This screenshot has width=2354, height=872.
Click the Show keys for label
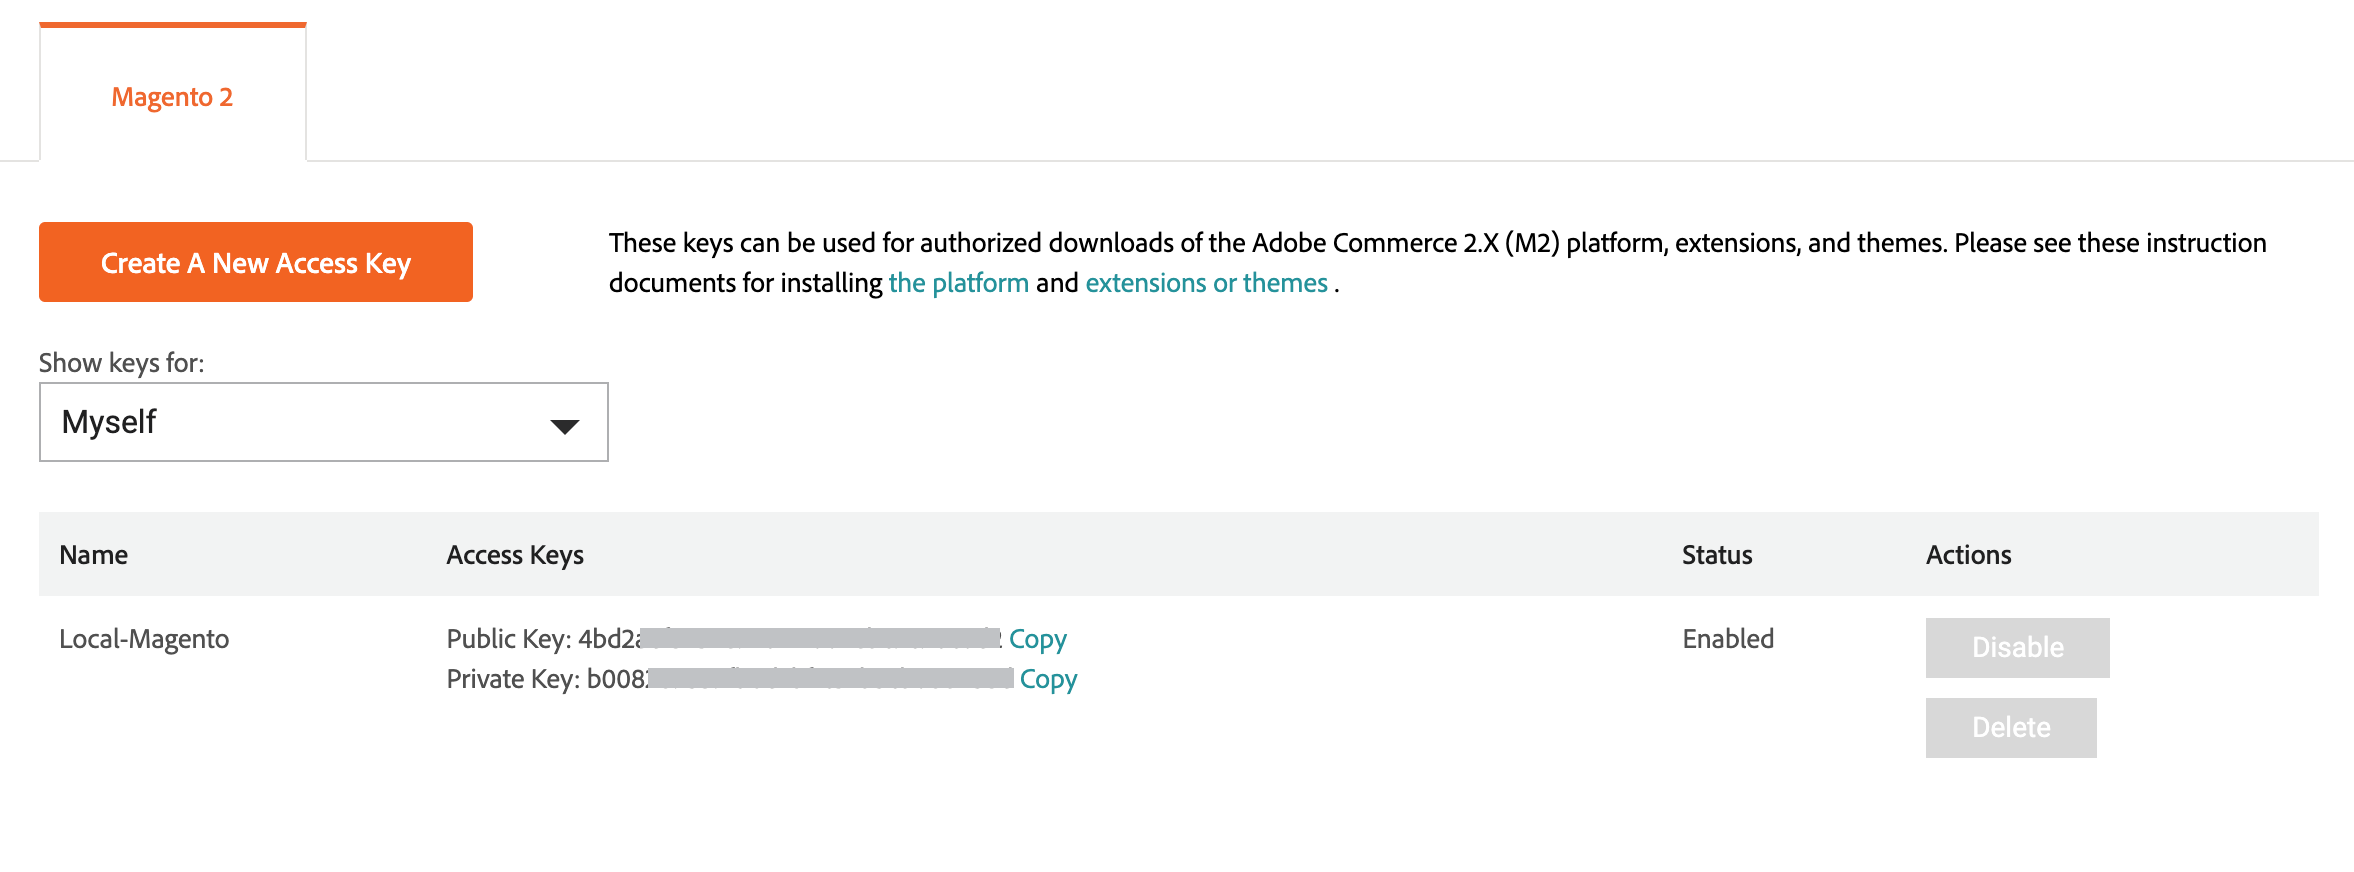tap(121, 363)
